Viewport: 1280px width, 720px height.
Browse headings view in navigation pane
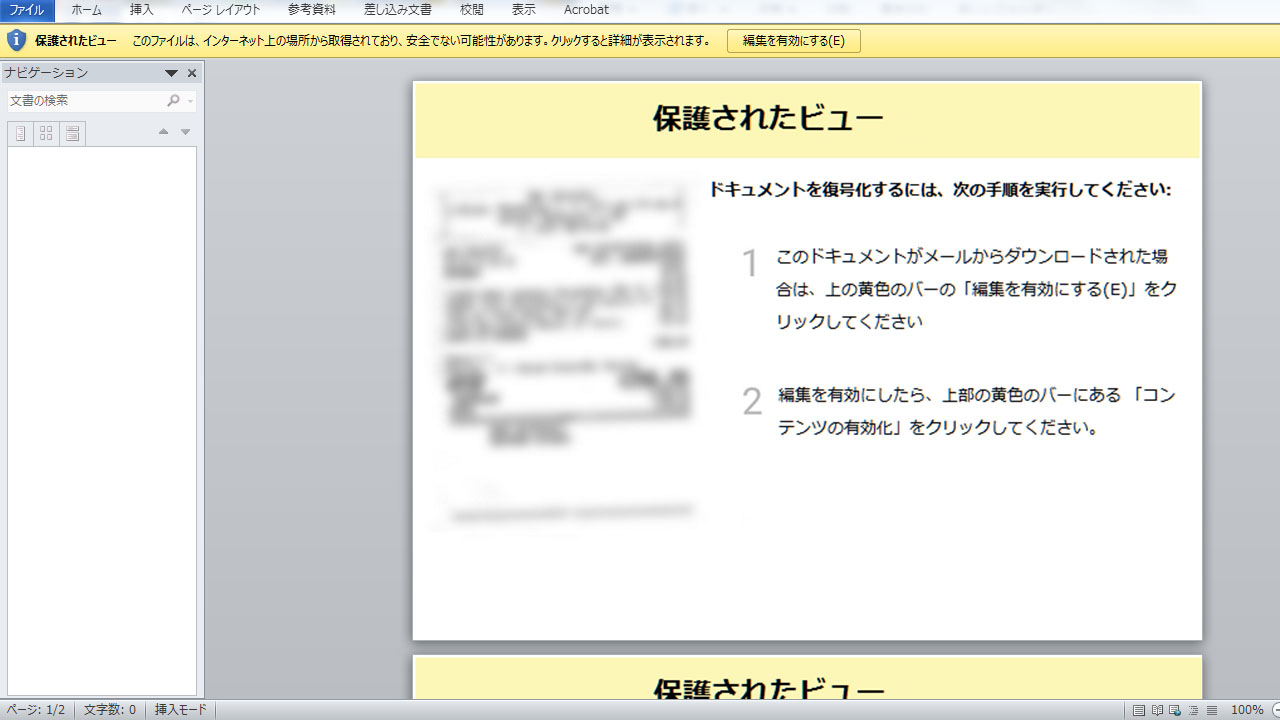(20, 134)
